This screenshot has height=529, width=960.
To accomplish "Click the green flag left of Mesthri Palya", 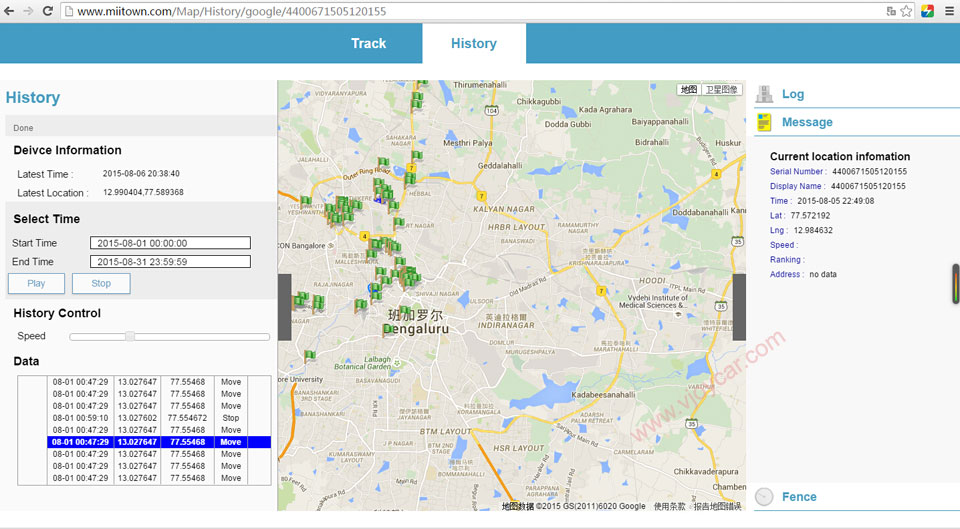I will click(417, 157).
